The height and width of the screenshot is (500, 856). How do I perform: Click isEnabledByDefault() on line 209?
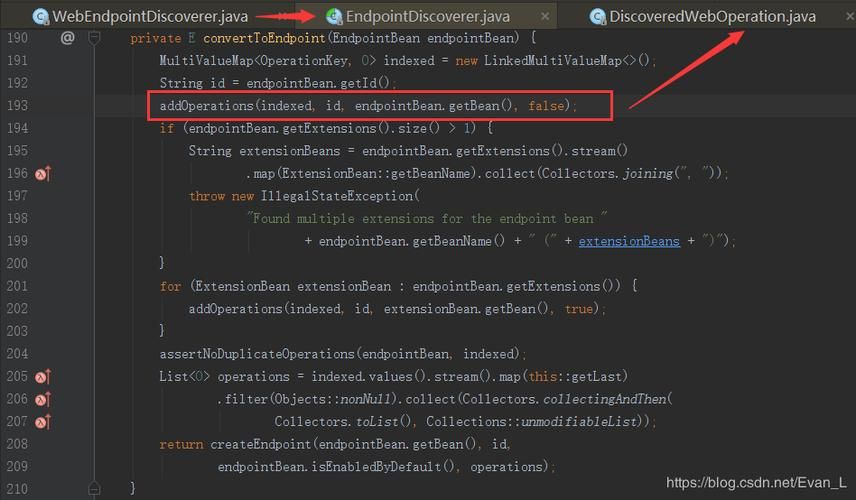click(x=383, y=467)
